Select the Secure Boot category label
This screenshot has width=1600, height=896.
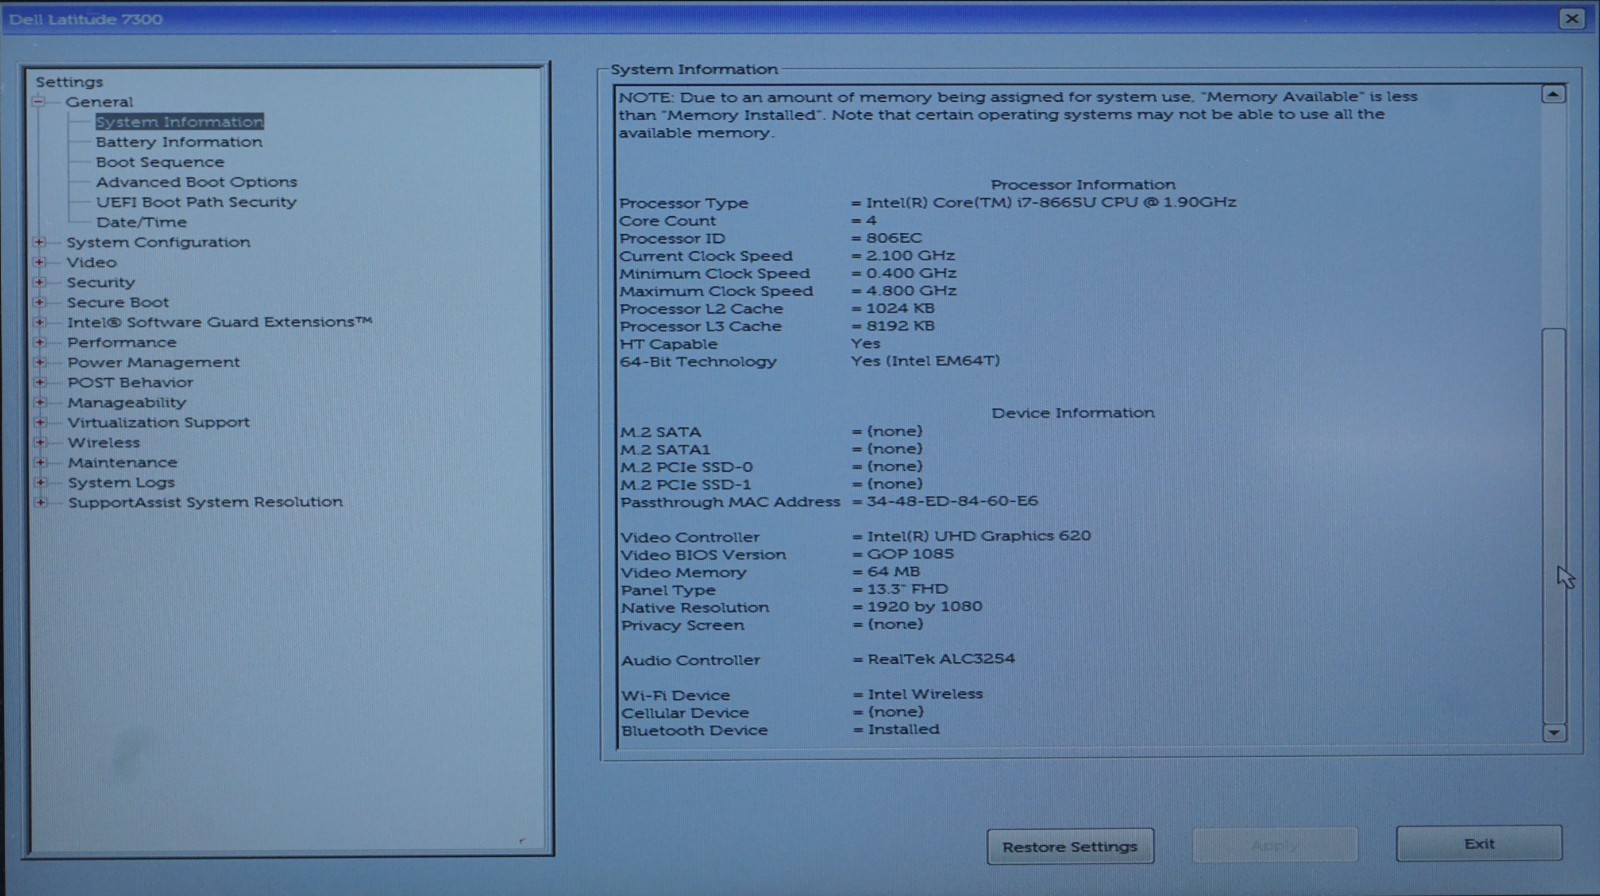pos(118,302)
